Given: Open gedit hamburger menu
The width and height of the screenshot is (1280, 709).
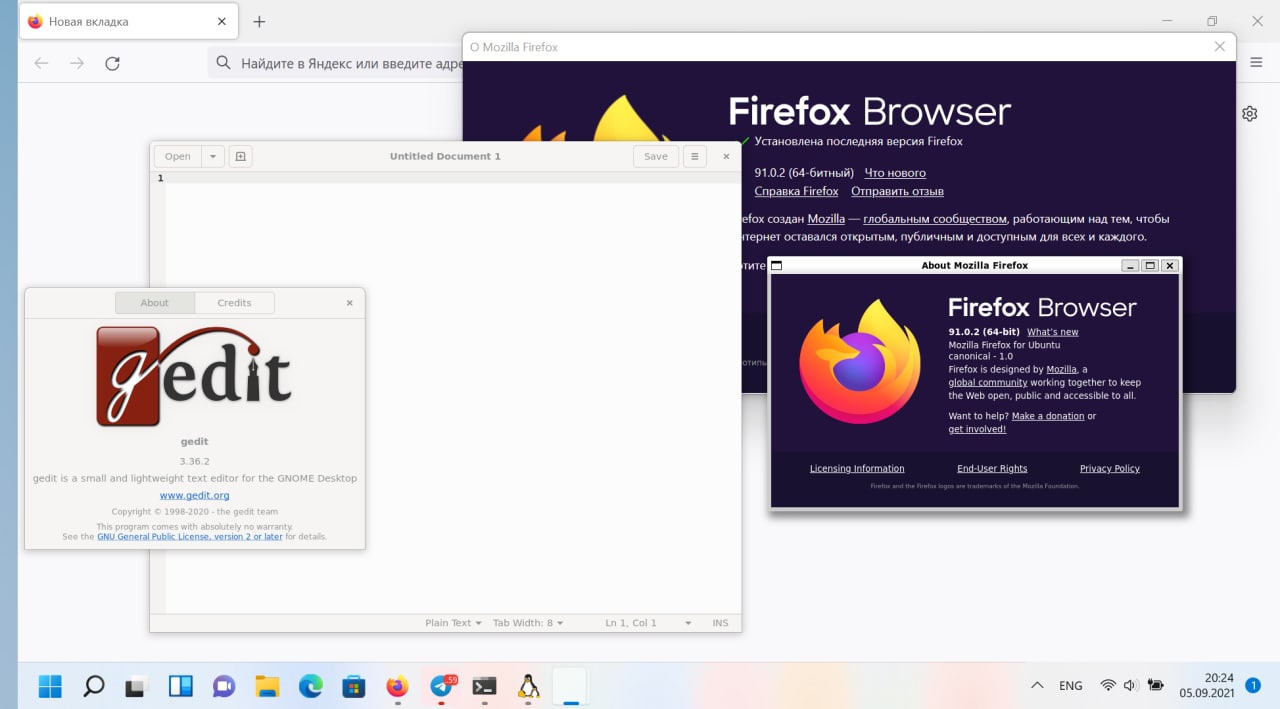Looking at the screenshot, I should [x=694, y=156].
